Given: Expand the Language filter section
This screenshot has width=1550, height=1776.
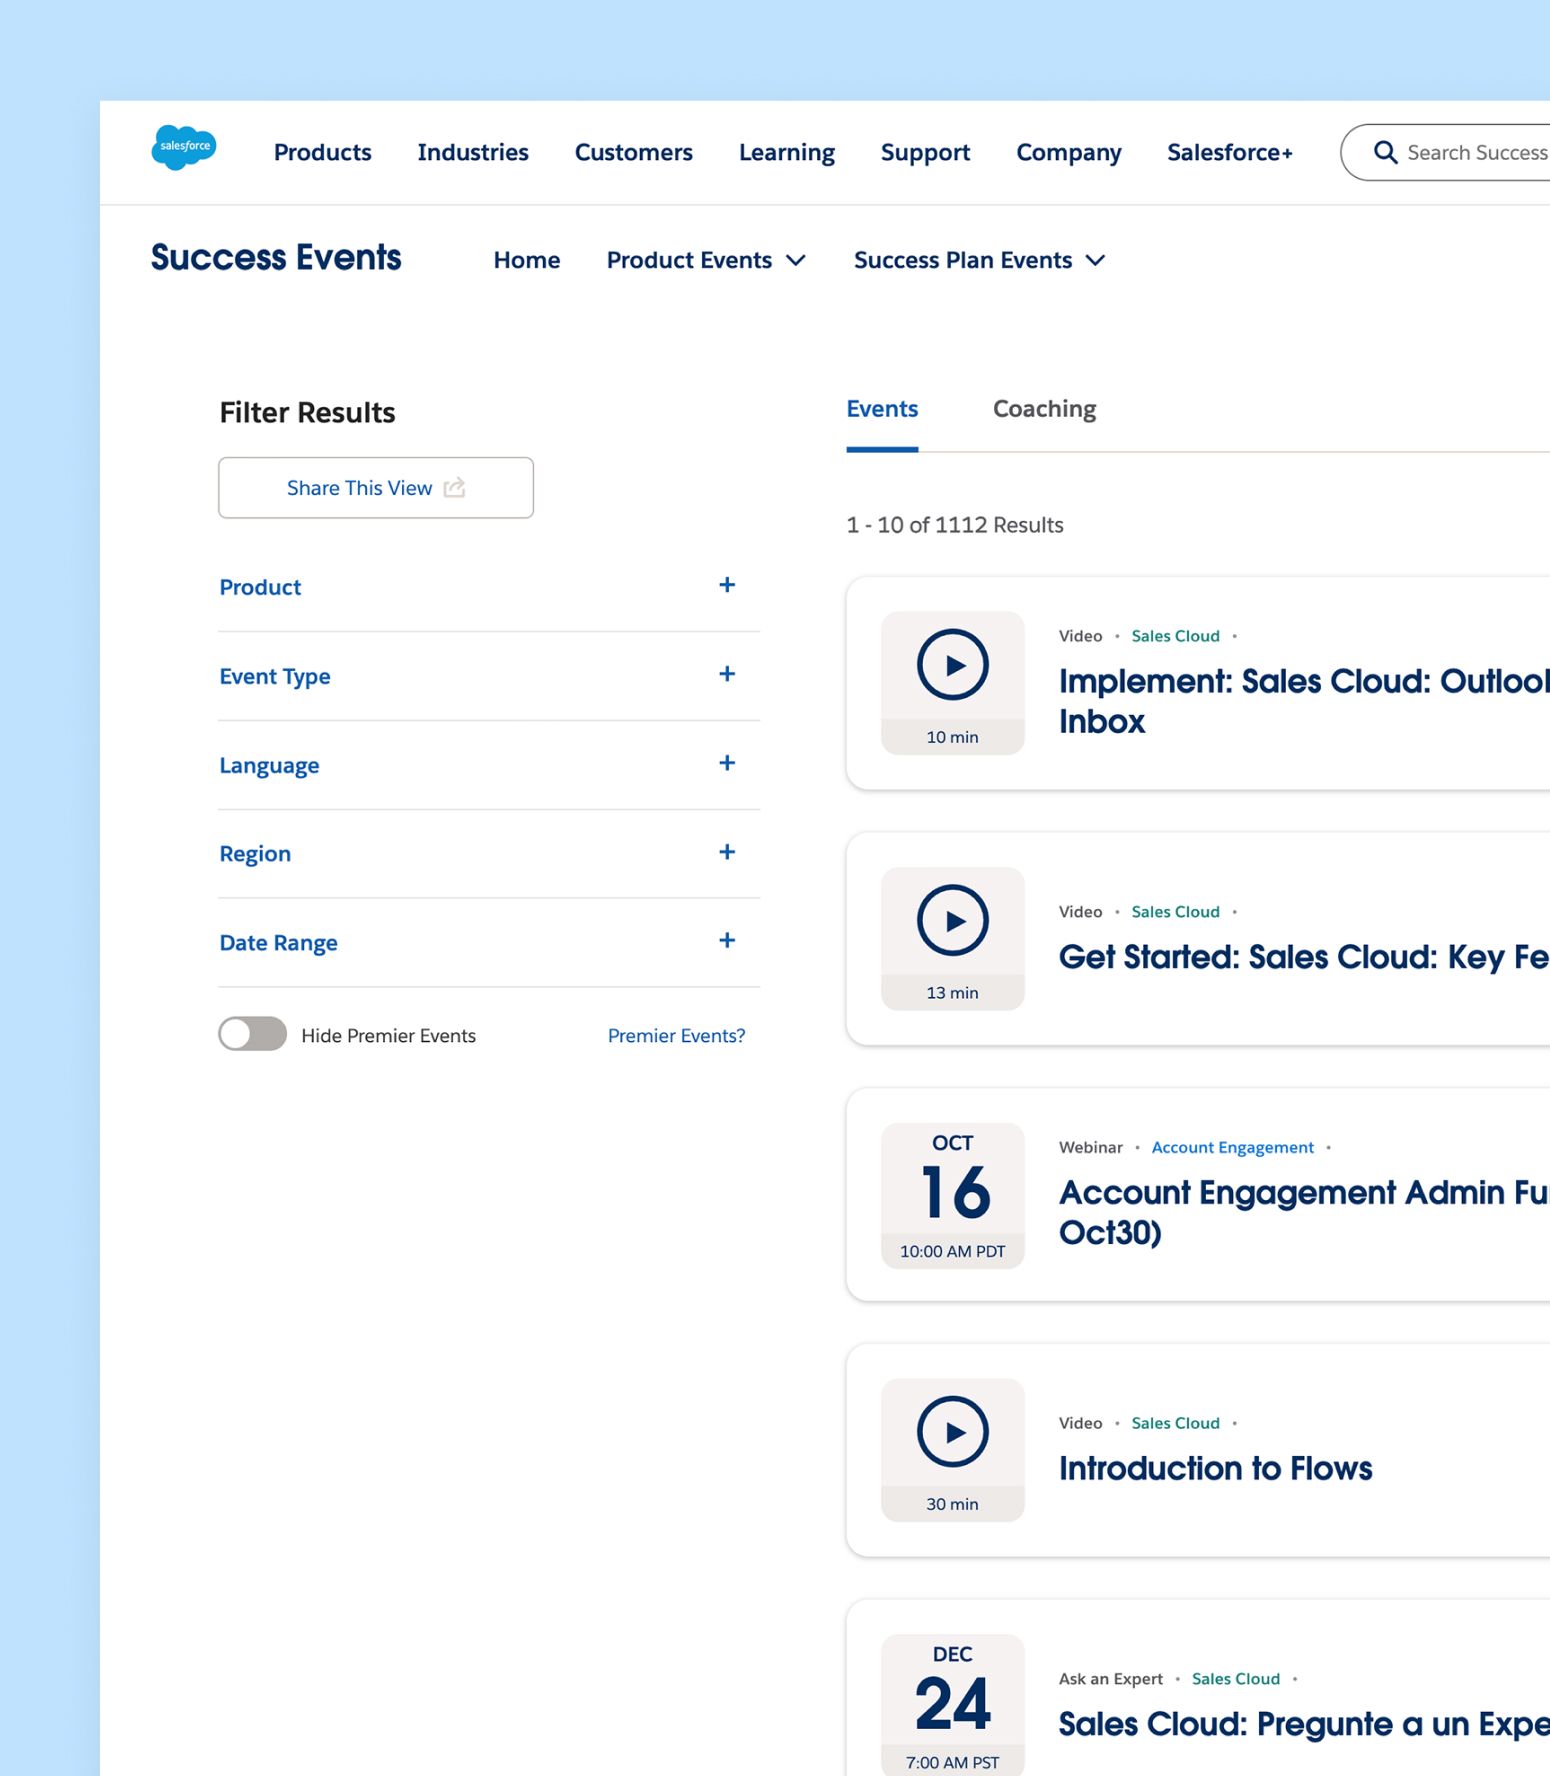Looking at the screenshot, I should pos(489,765).
